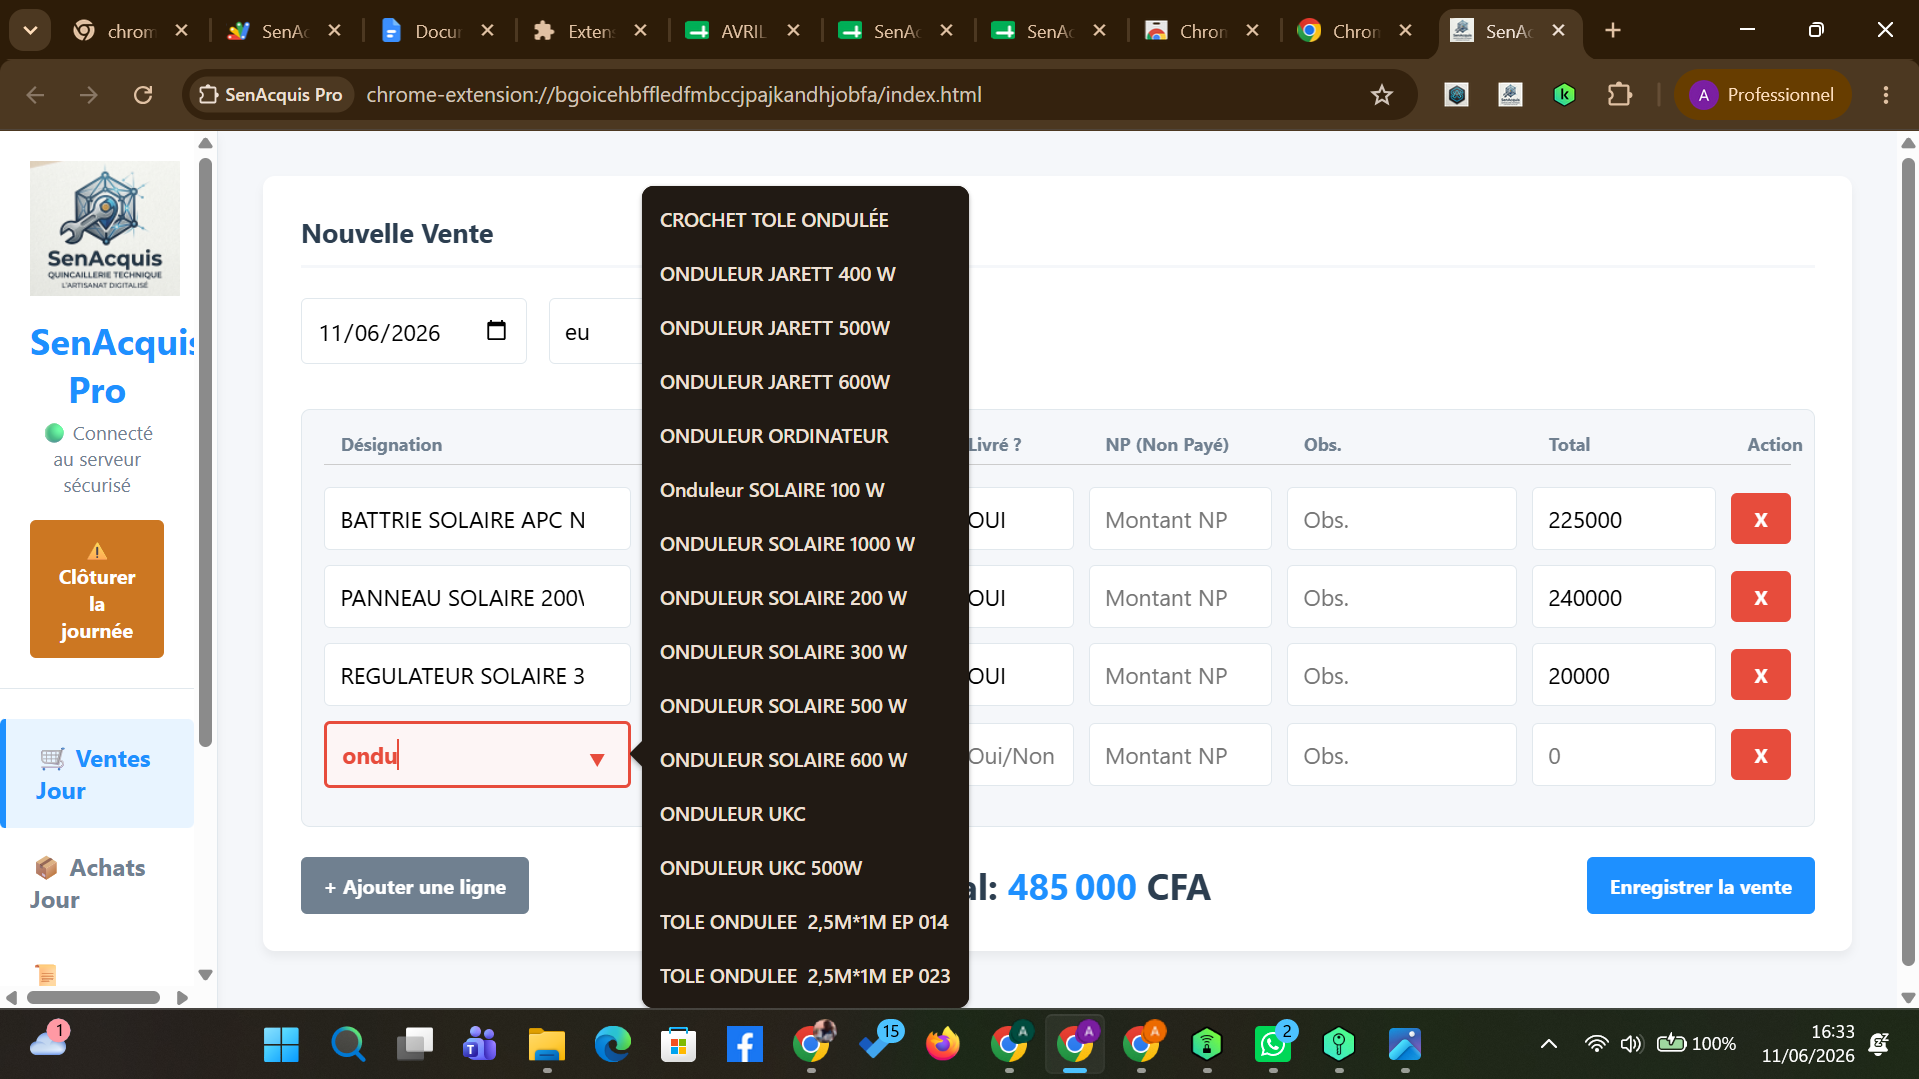
Task: Click the sidebar horizontal scrollbar
Action: click(x=93, y=997)
